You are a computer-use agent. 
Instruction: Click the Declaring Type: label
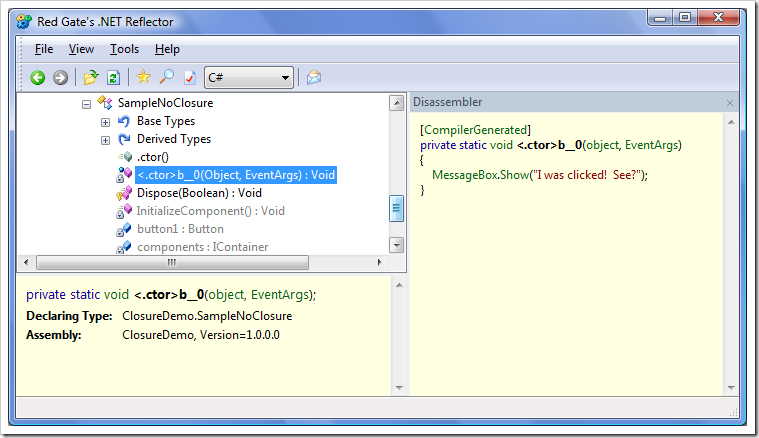coord(69,316)
